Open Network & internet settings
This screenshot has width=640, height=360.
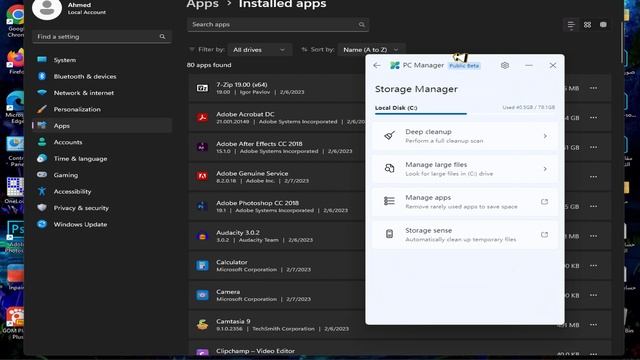pos(102,93)
